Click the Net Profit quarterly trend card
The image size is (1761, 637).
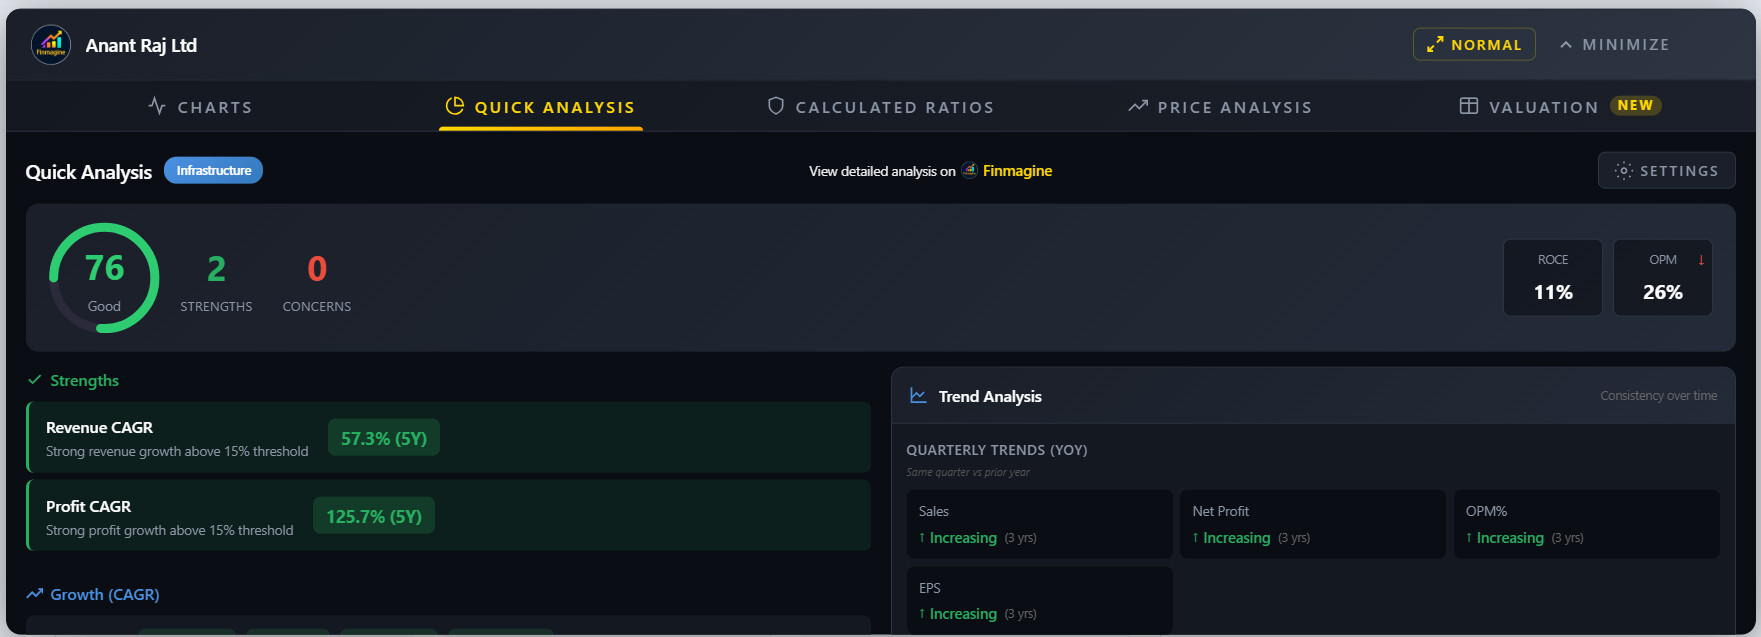pyautogui.click(x=1311, y=524)
